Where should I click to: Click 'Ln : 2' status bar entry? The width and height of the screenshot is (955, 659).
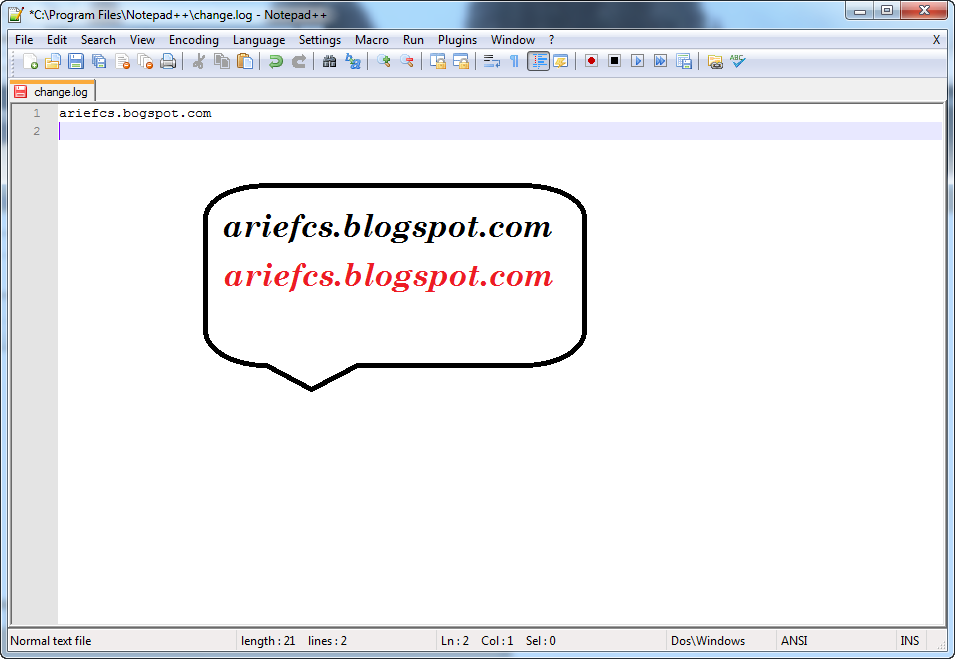pos(455,641)
